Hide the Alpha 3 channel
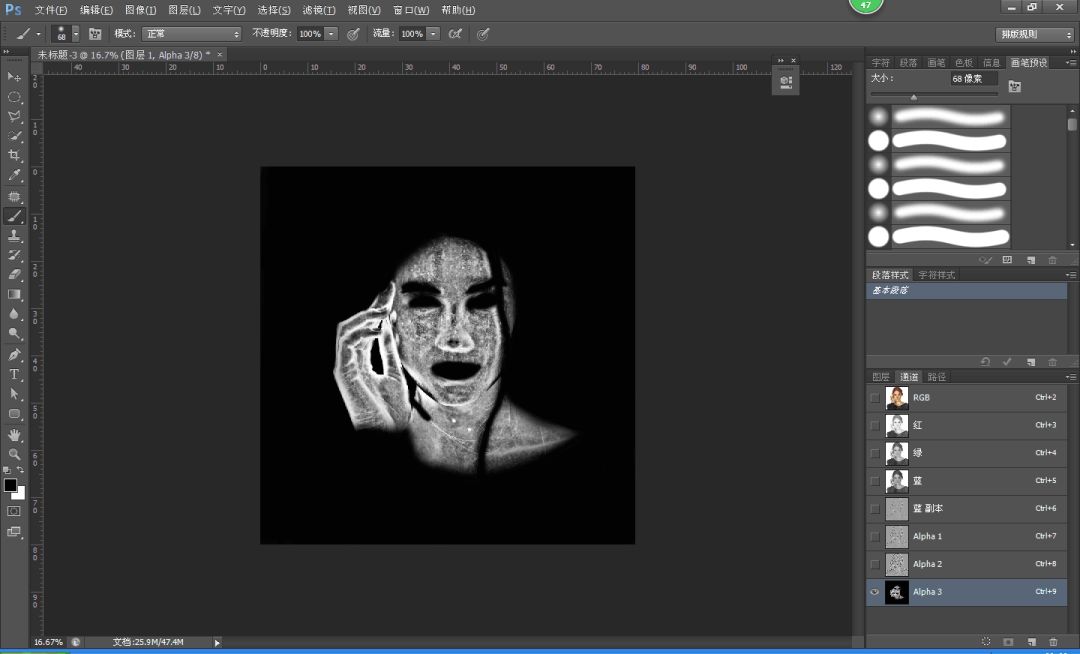This screenshot has height=654, width=1080. pos(875,592)
